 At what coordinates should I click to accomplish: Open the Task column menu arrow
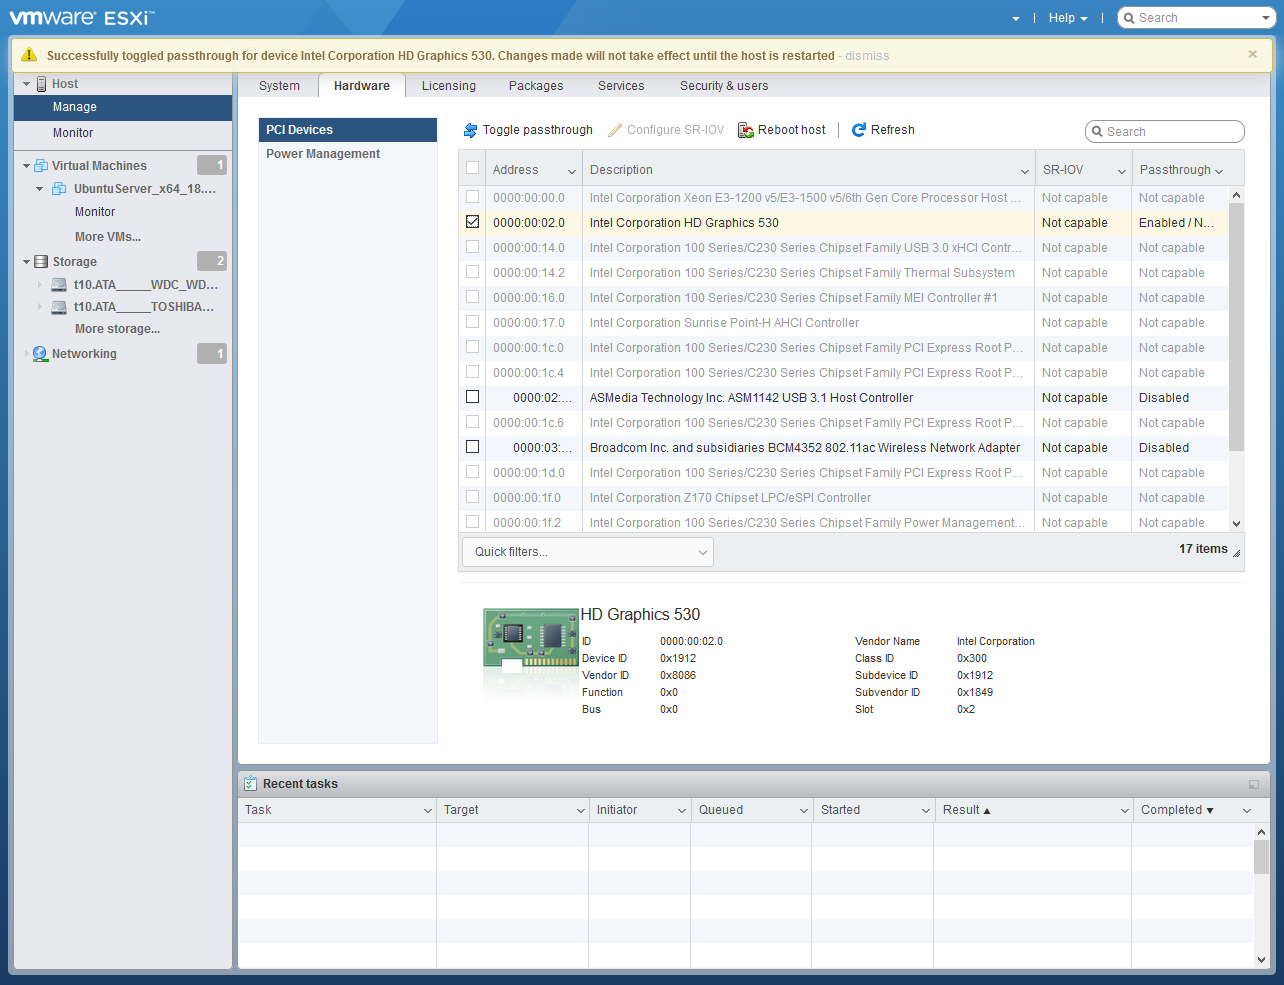pyautogui.click(x=428, y=811)
